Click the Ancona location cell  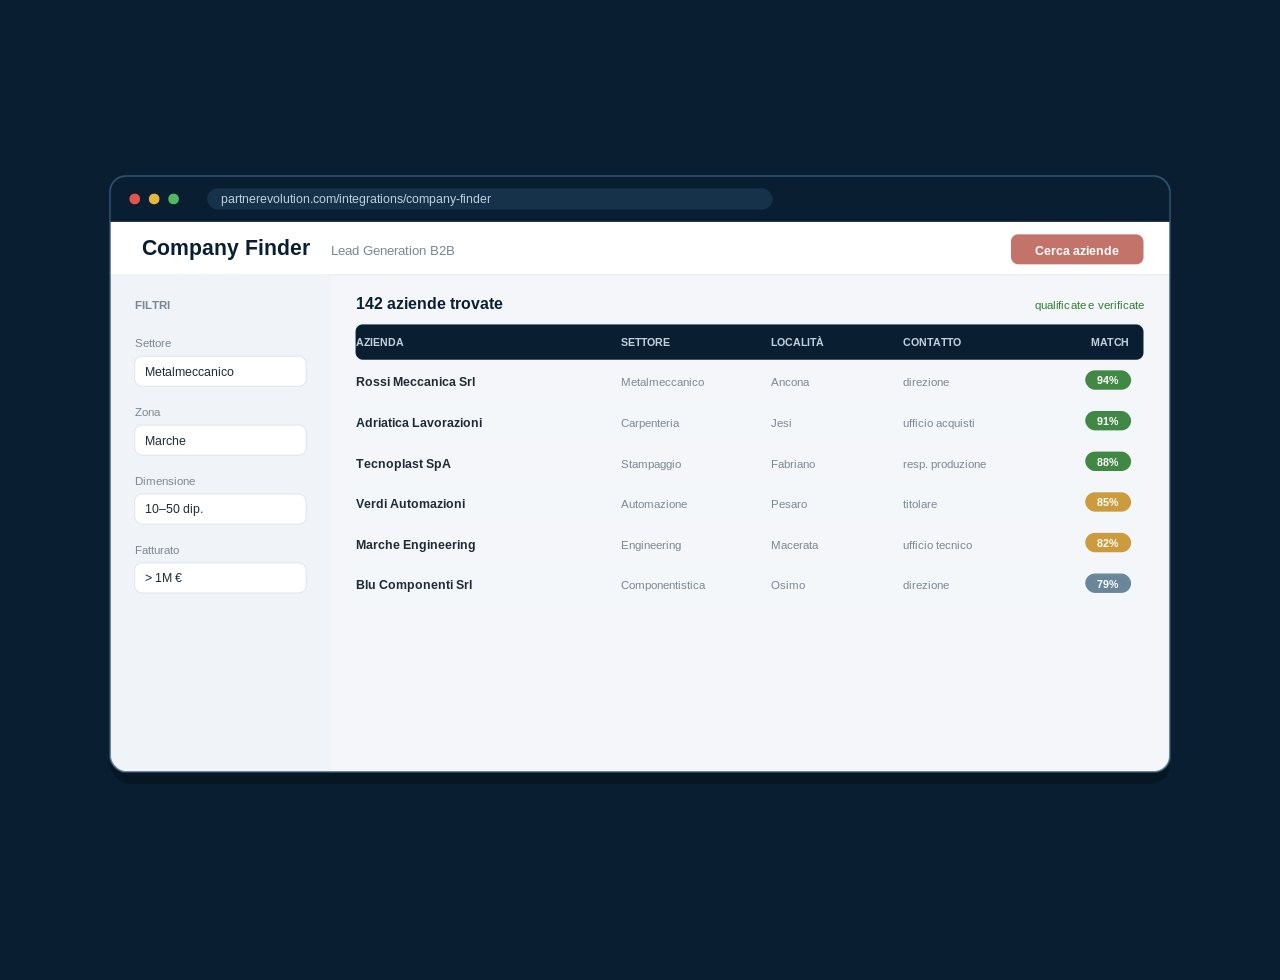click(790, 382)
